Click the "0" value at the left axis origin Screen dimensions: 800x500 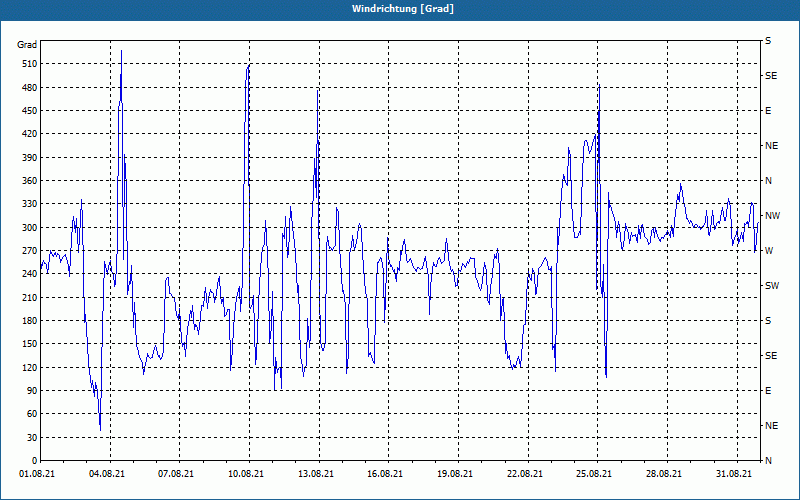[34, 461]
